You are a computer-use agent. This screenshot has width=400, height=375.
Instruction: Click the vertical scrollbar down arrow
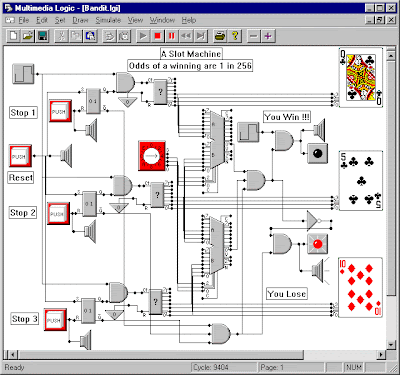pos(392,345)
